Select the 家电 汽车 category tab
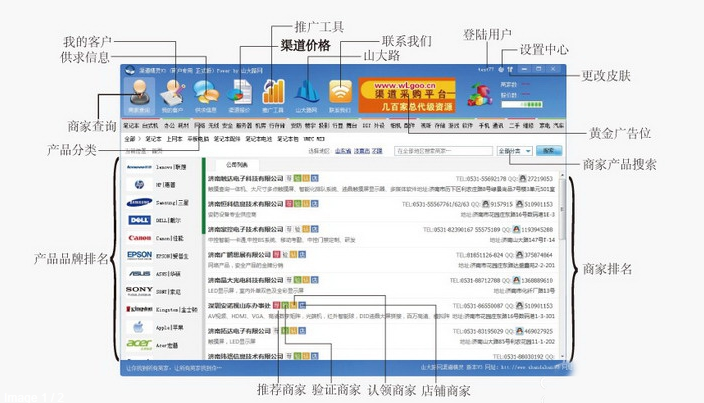The width and height of the screenshot is (704, 403). (x=551, y=126)
